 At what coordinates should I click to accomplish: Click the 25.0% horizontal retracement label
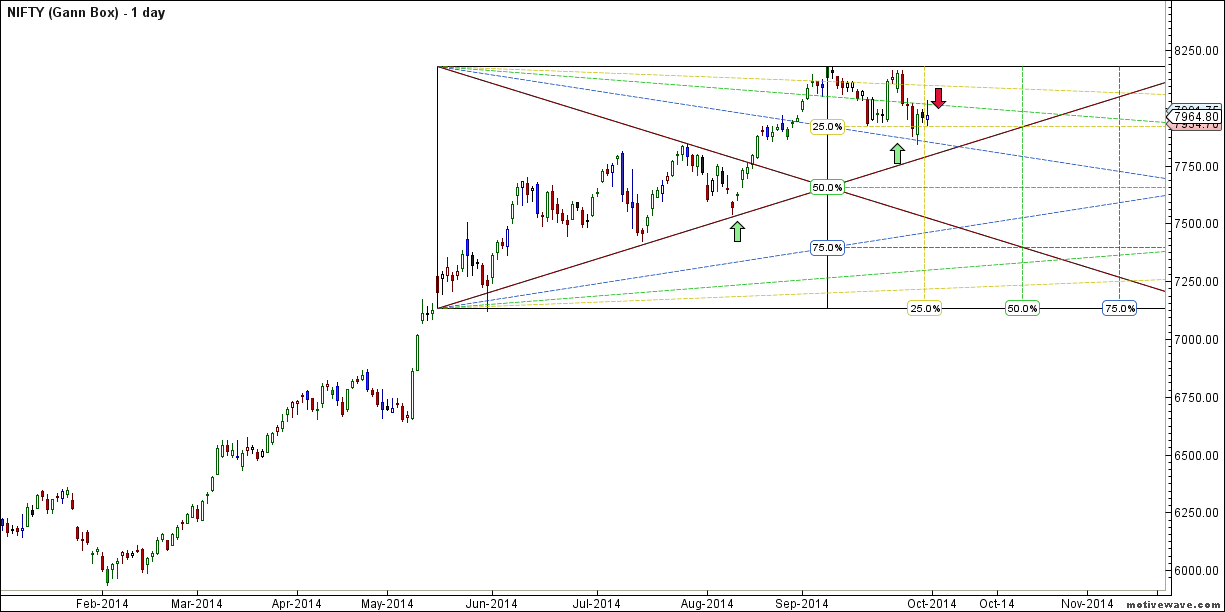(827, 126)
